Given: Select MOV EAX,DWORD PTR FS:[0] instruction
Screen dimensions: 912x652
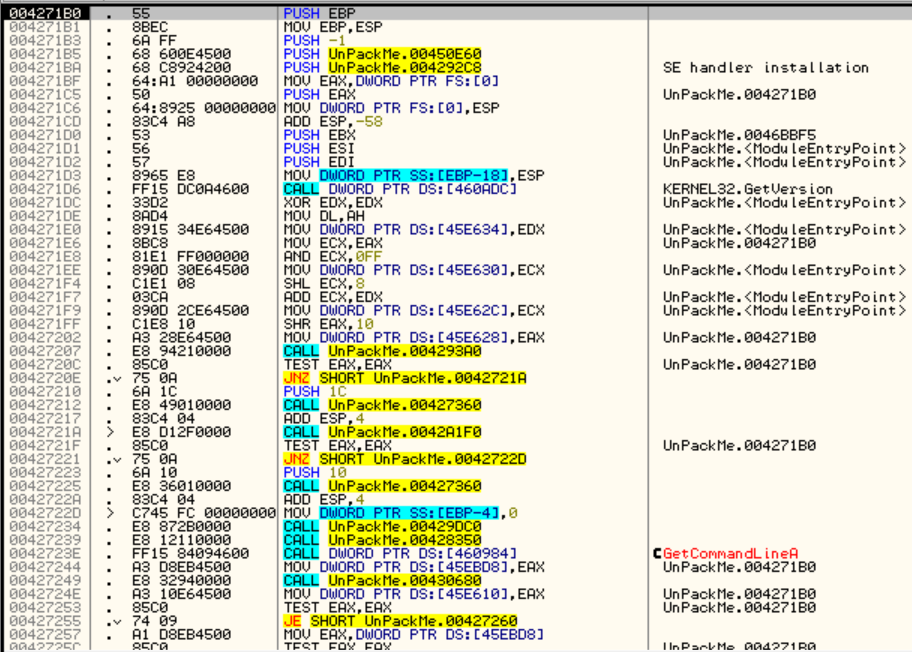Looking at the screenshot, I should pyautogui.click(x=391, y=81).
